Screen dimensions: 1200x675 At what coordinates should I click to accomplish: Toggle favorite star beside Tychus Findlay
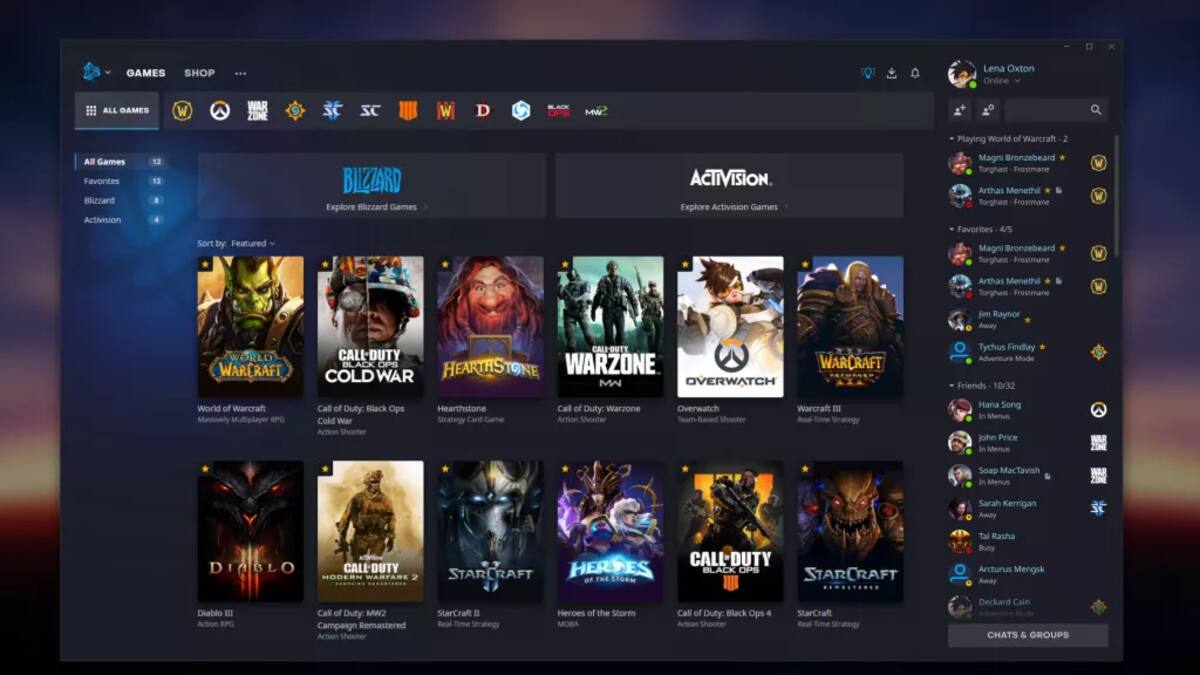(1042, 347)
